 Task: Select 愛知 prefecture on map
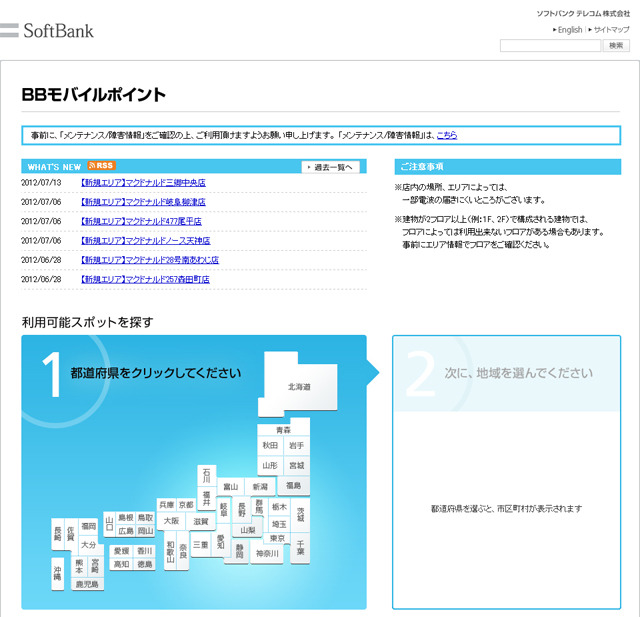(221, 542)
